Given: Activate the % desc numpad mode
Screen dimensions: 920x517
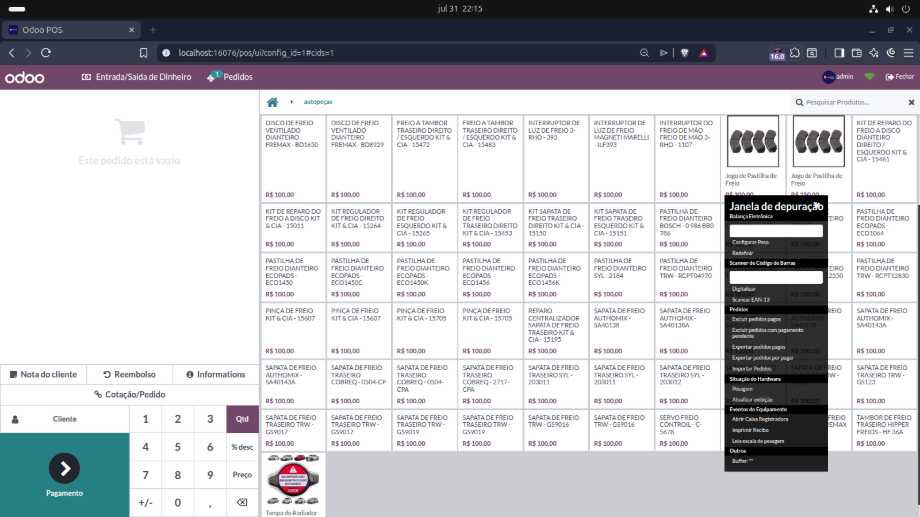Looking at the screenshot, I should point(242,447).
